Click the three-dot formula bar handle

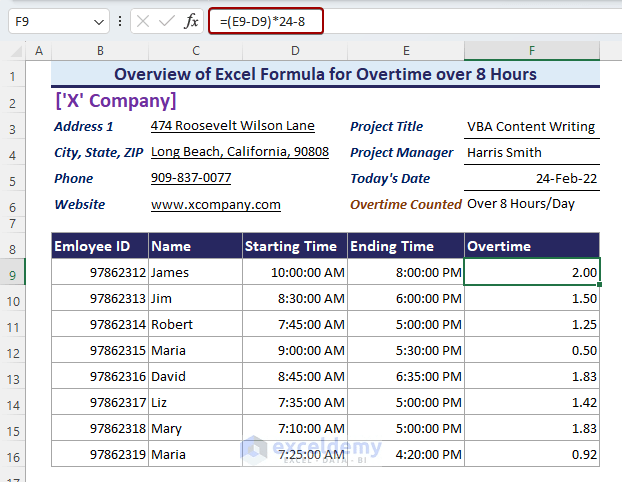click(x=120, y=21)
